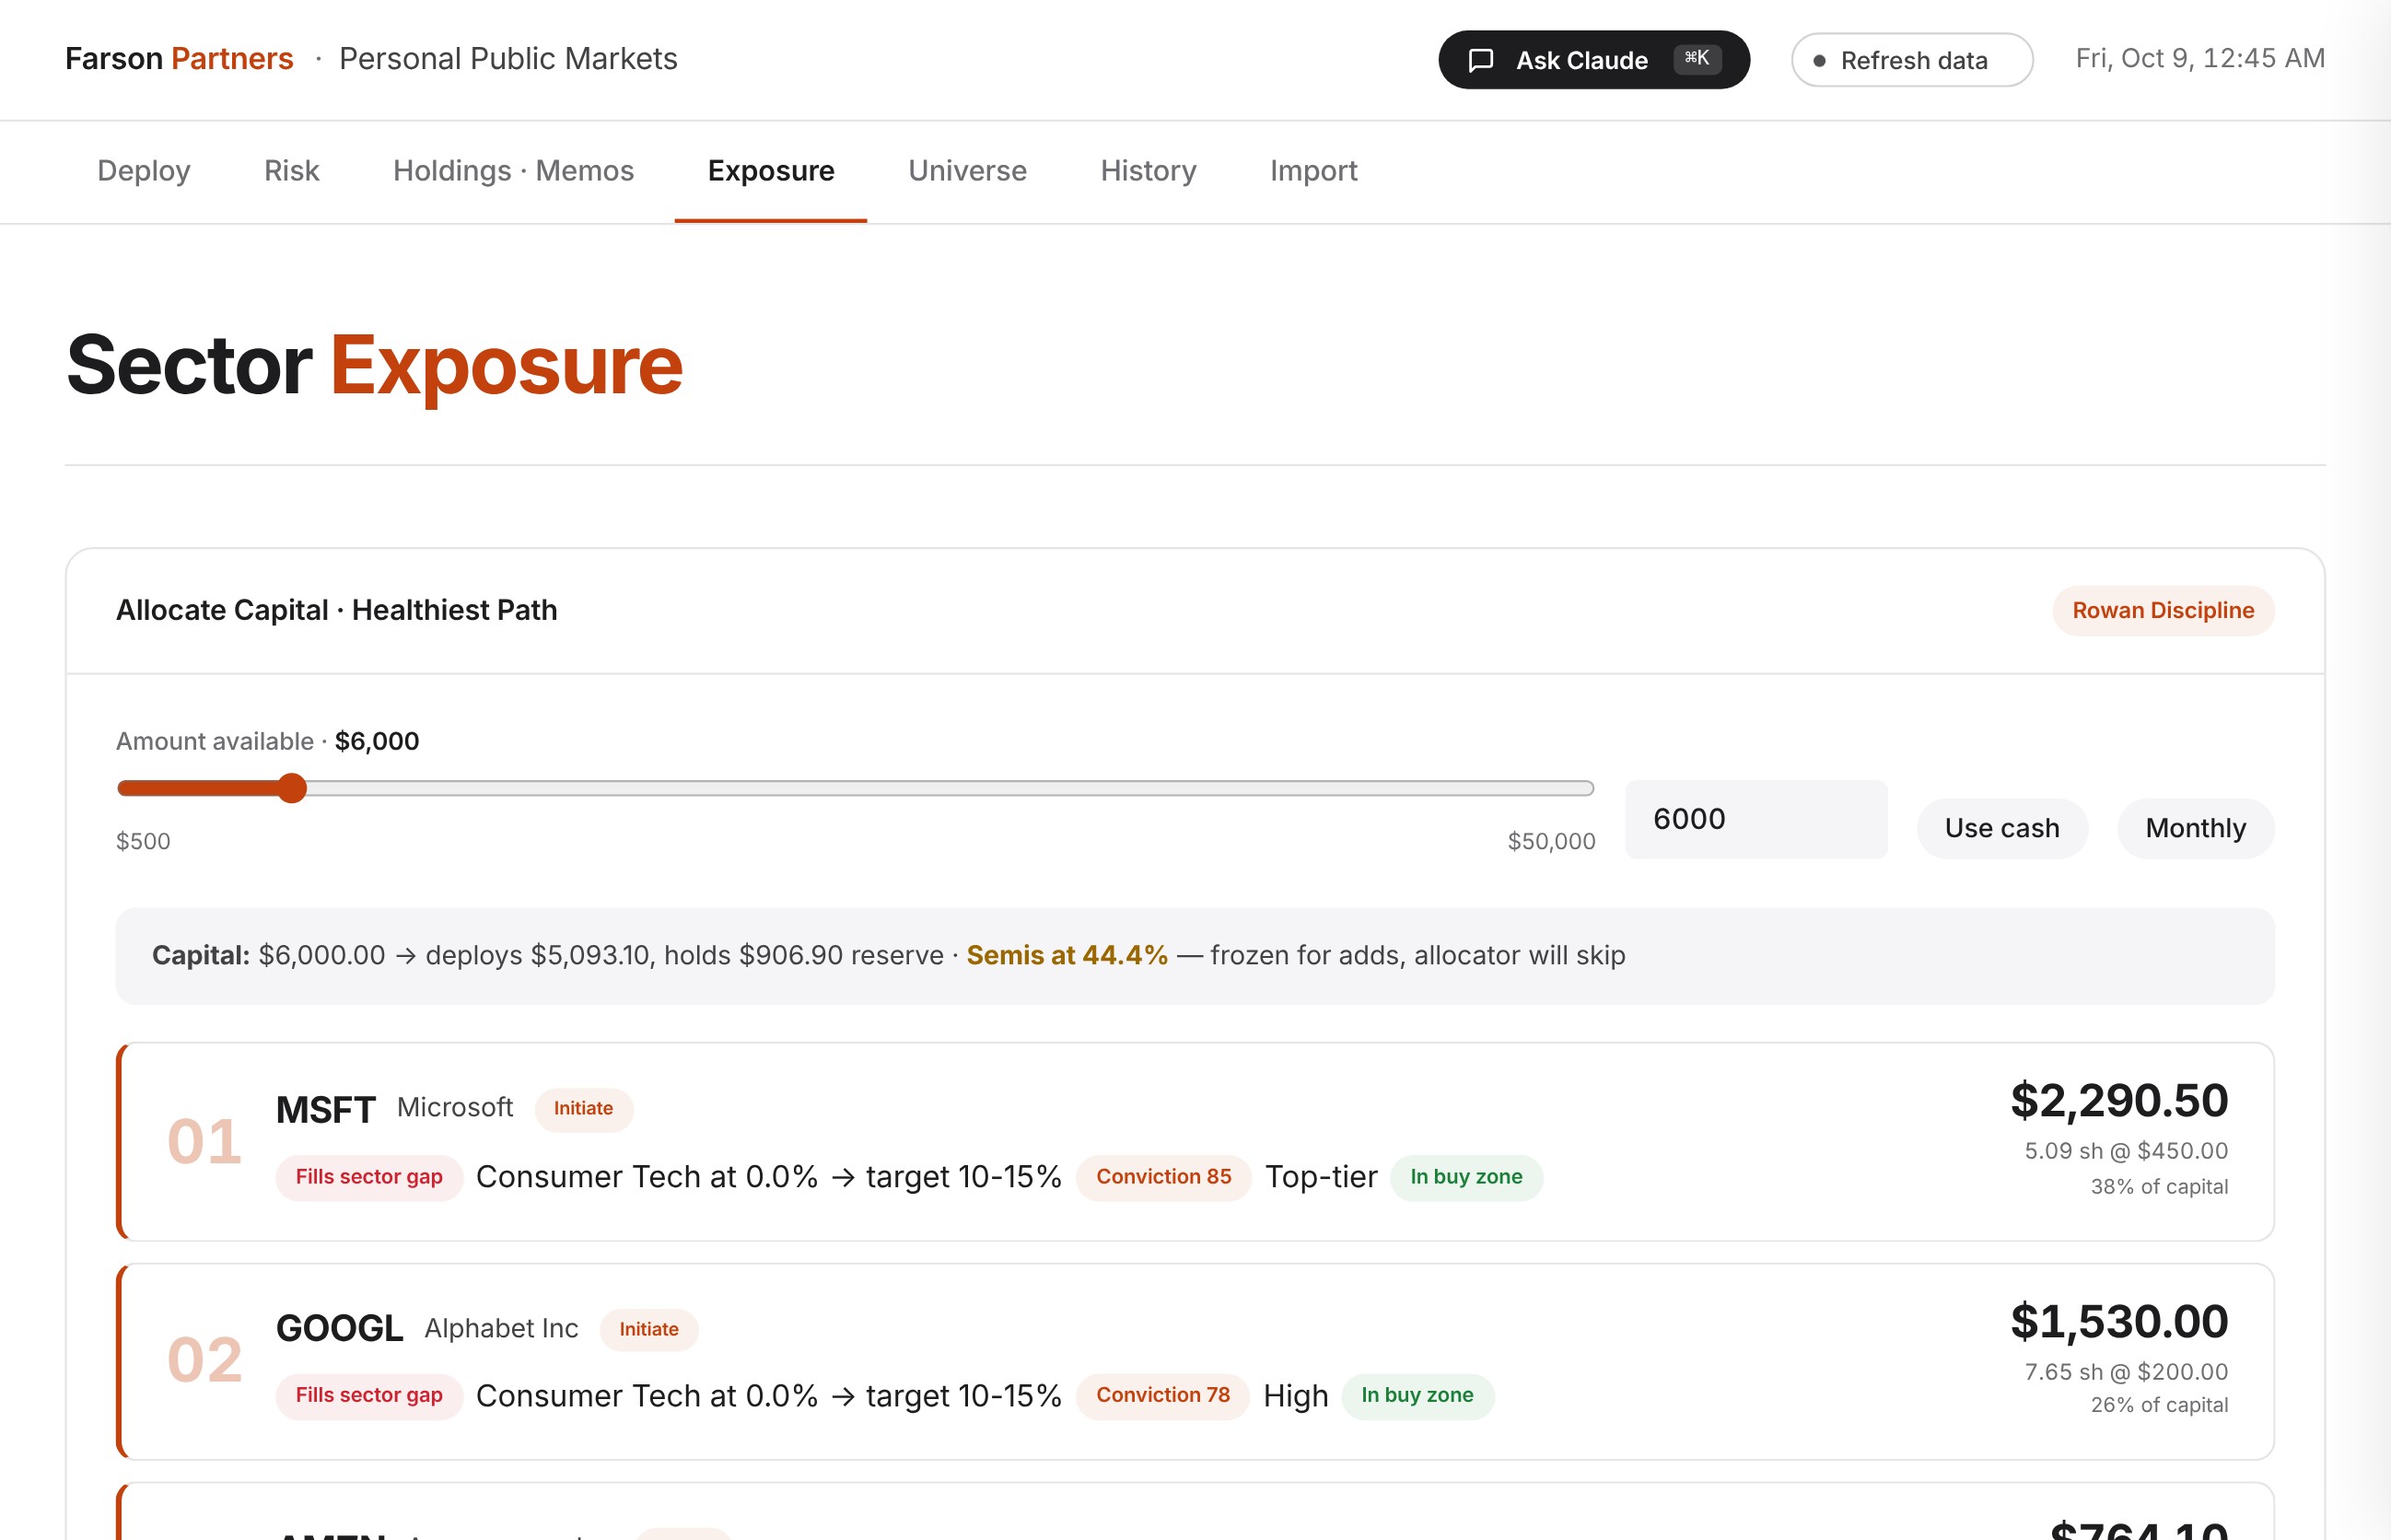The height and width of the screenshot is (1540, 2391).
Task: Click the $1,530.00 allocation amount
Action: tap(2119, 1321)
